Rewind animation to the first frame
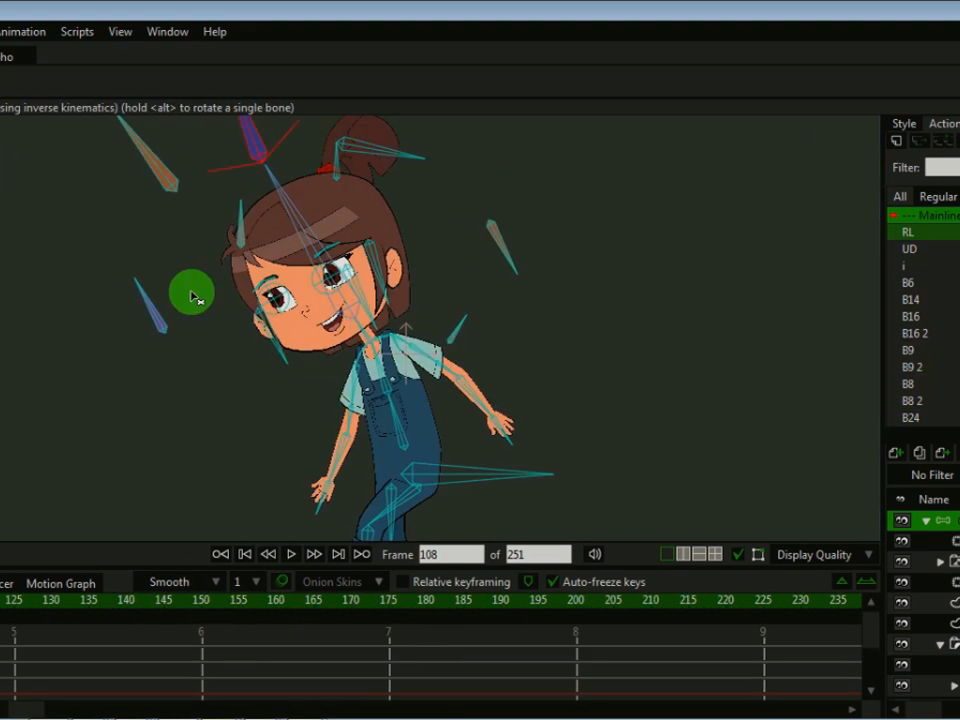The height and width of the screenshot is (720, 960). pyautogui.click(x=220, y=555)
